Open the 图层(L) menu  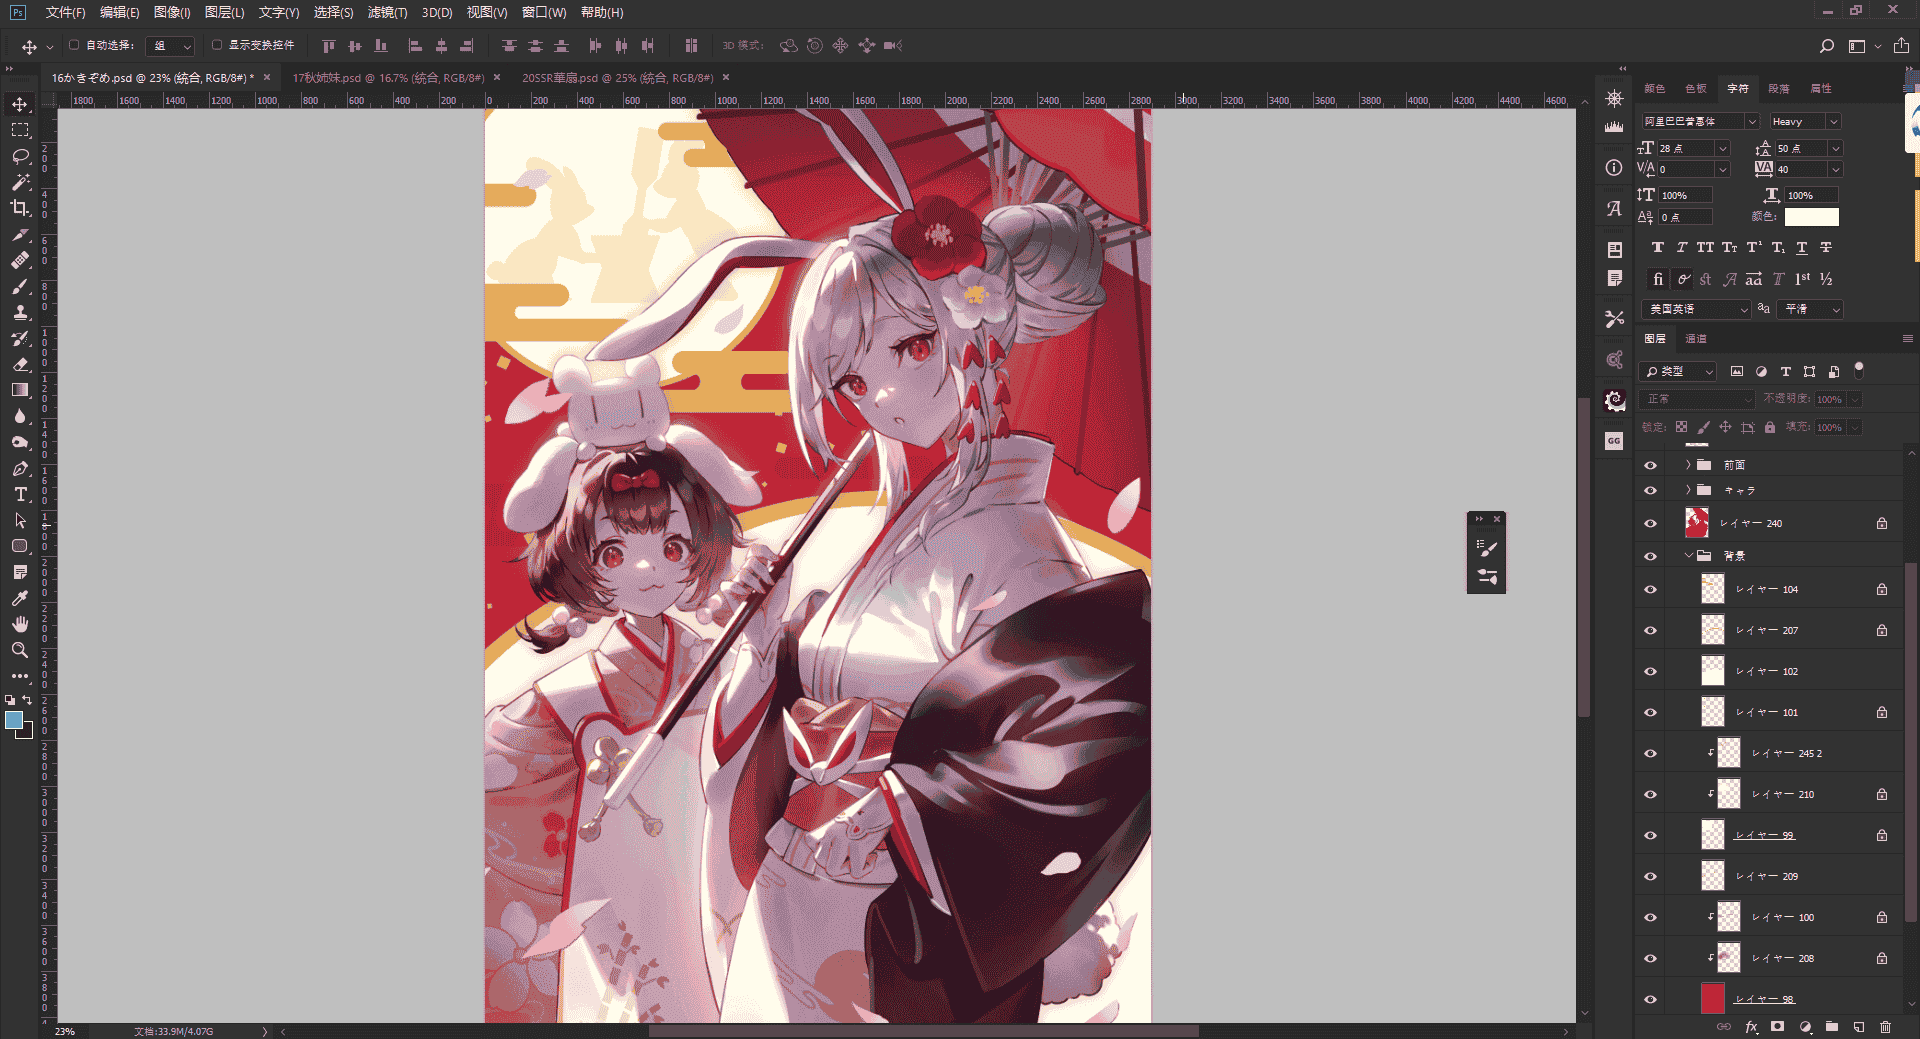coord(224,12)
